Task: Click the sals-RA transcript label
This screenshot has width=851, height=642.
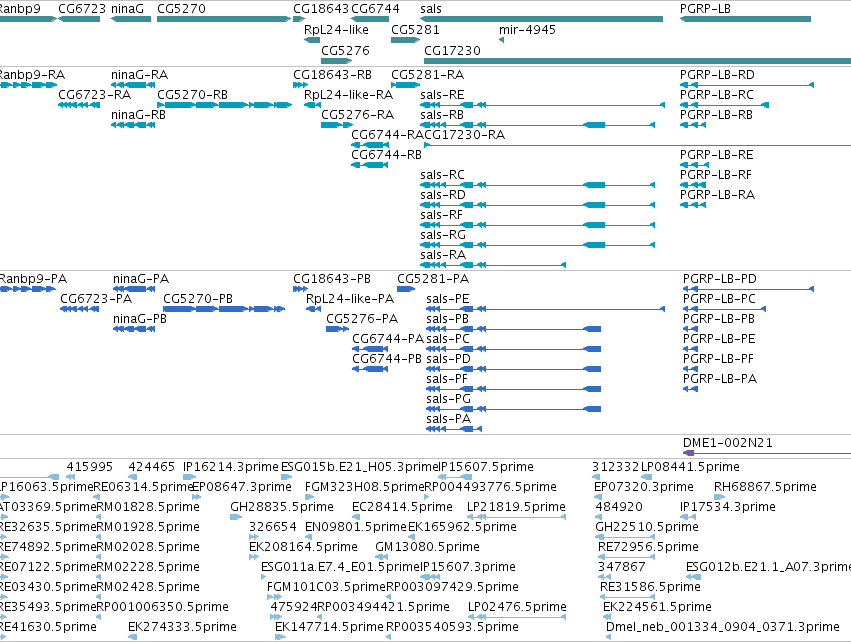Action: click(443, 255)
